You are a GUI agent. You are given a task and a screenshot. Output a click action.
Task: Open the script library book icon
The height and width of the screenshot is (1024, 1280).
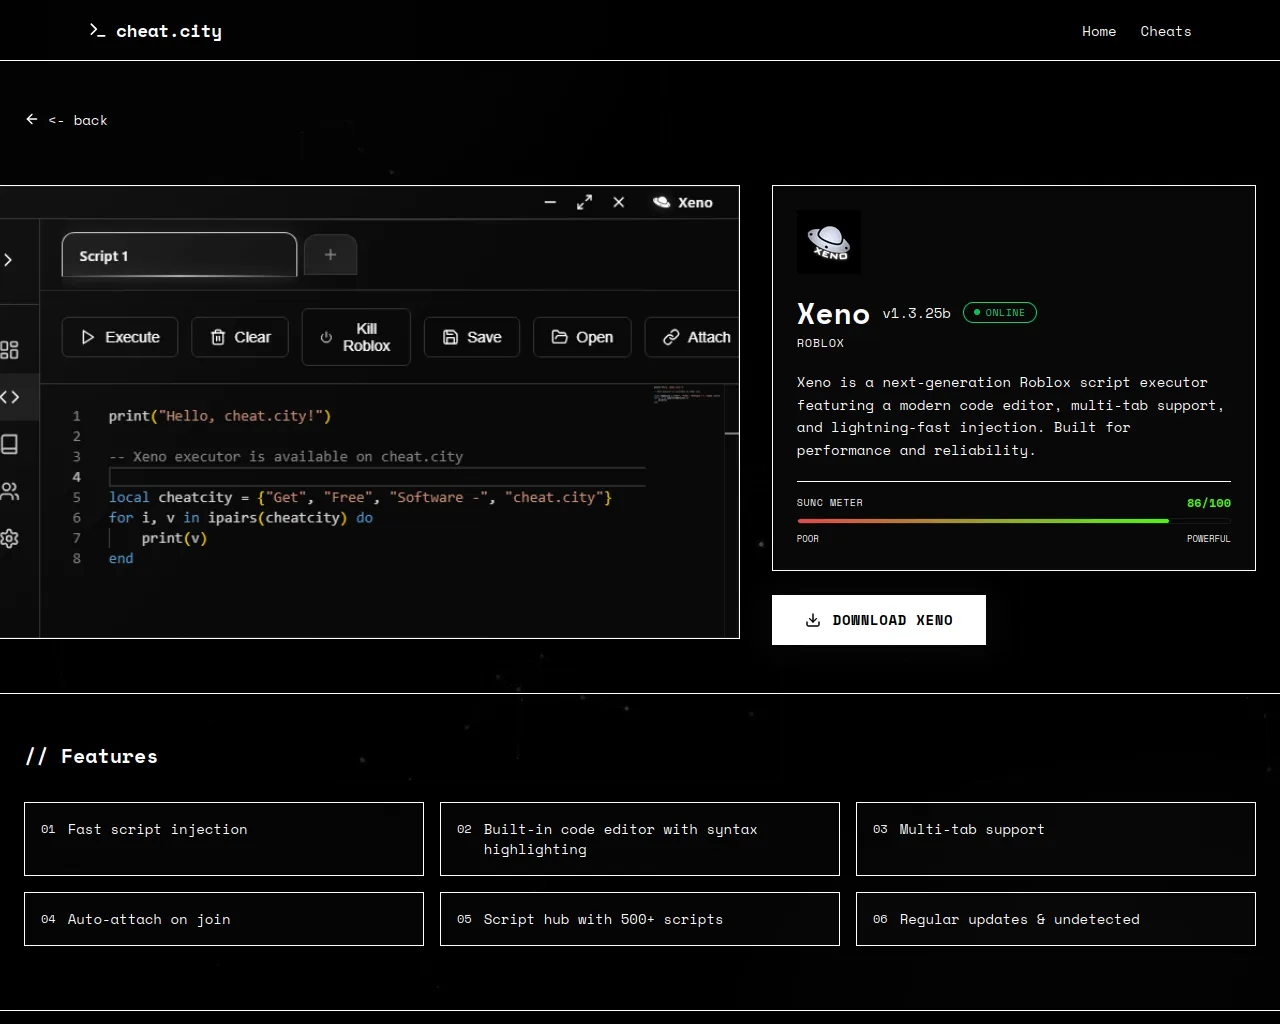pyautogui.click(x=9, y=444)
